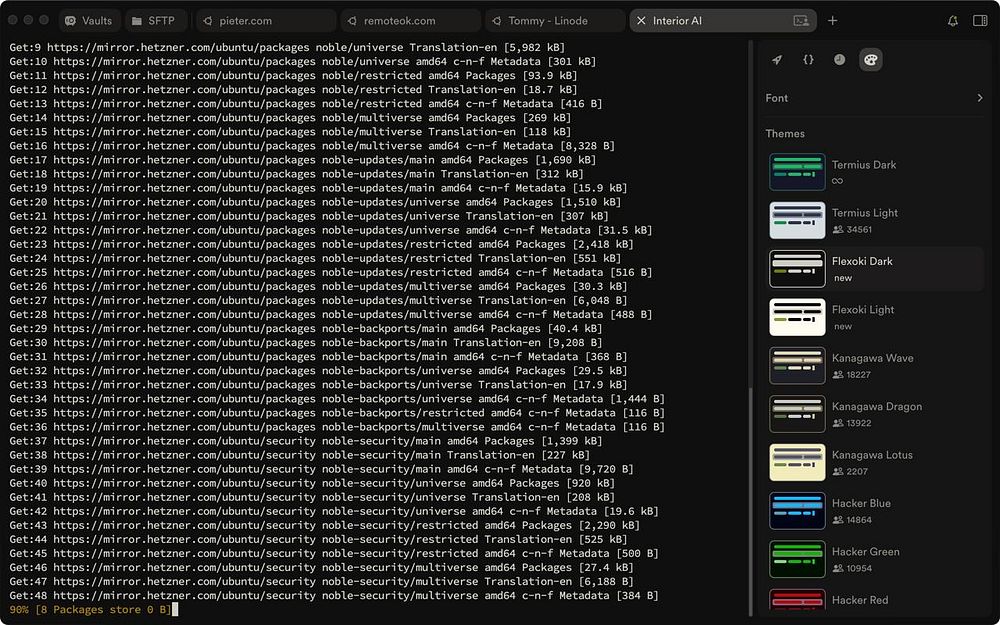Select the Kanagawa Dragon theme thumbnail
The height and width of the screenshot is (625, 1000).
point(797,414)
